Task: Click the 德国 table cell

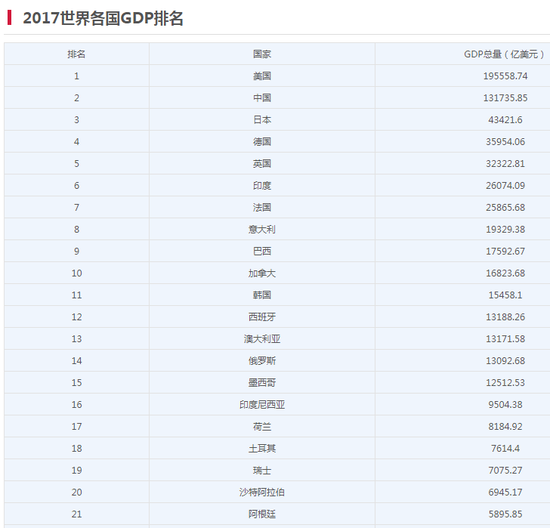Action: pos(262,142)
